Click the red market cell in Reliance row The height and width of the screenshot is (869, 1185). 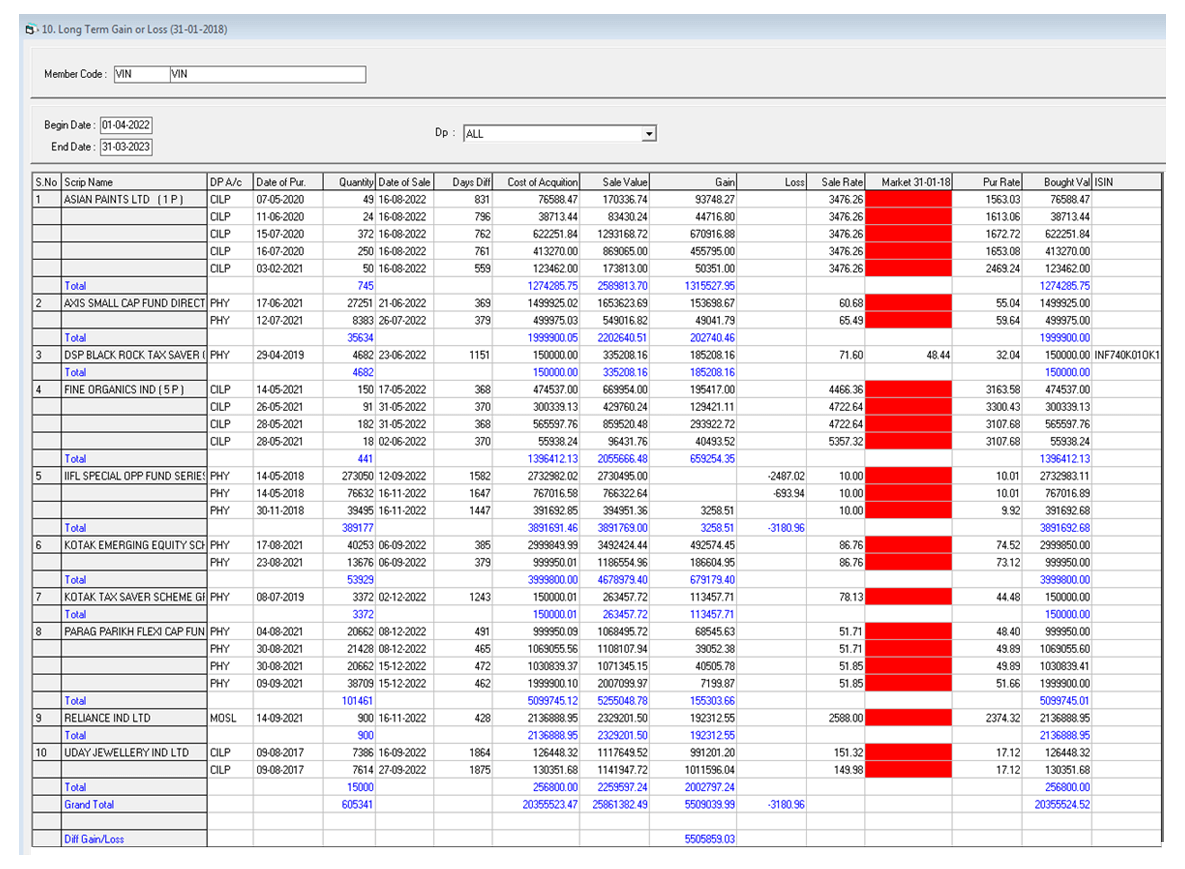click(x=908, y=718)
